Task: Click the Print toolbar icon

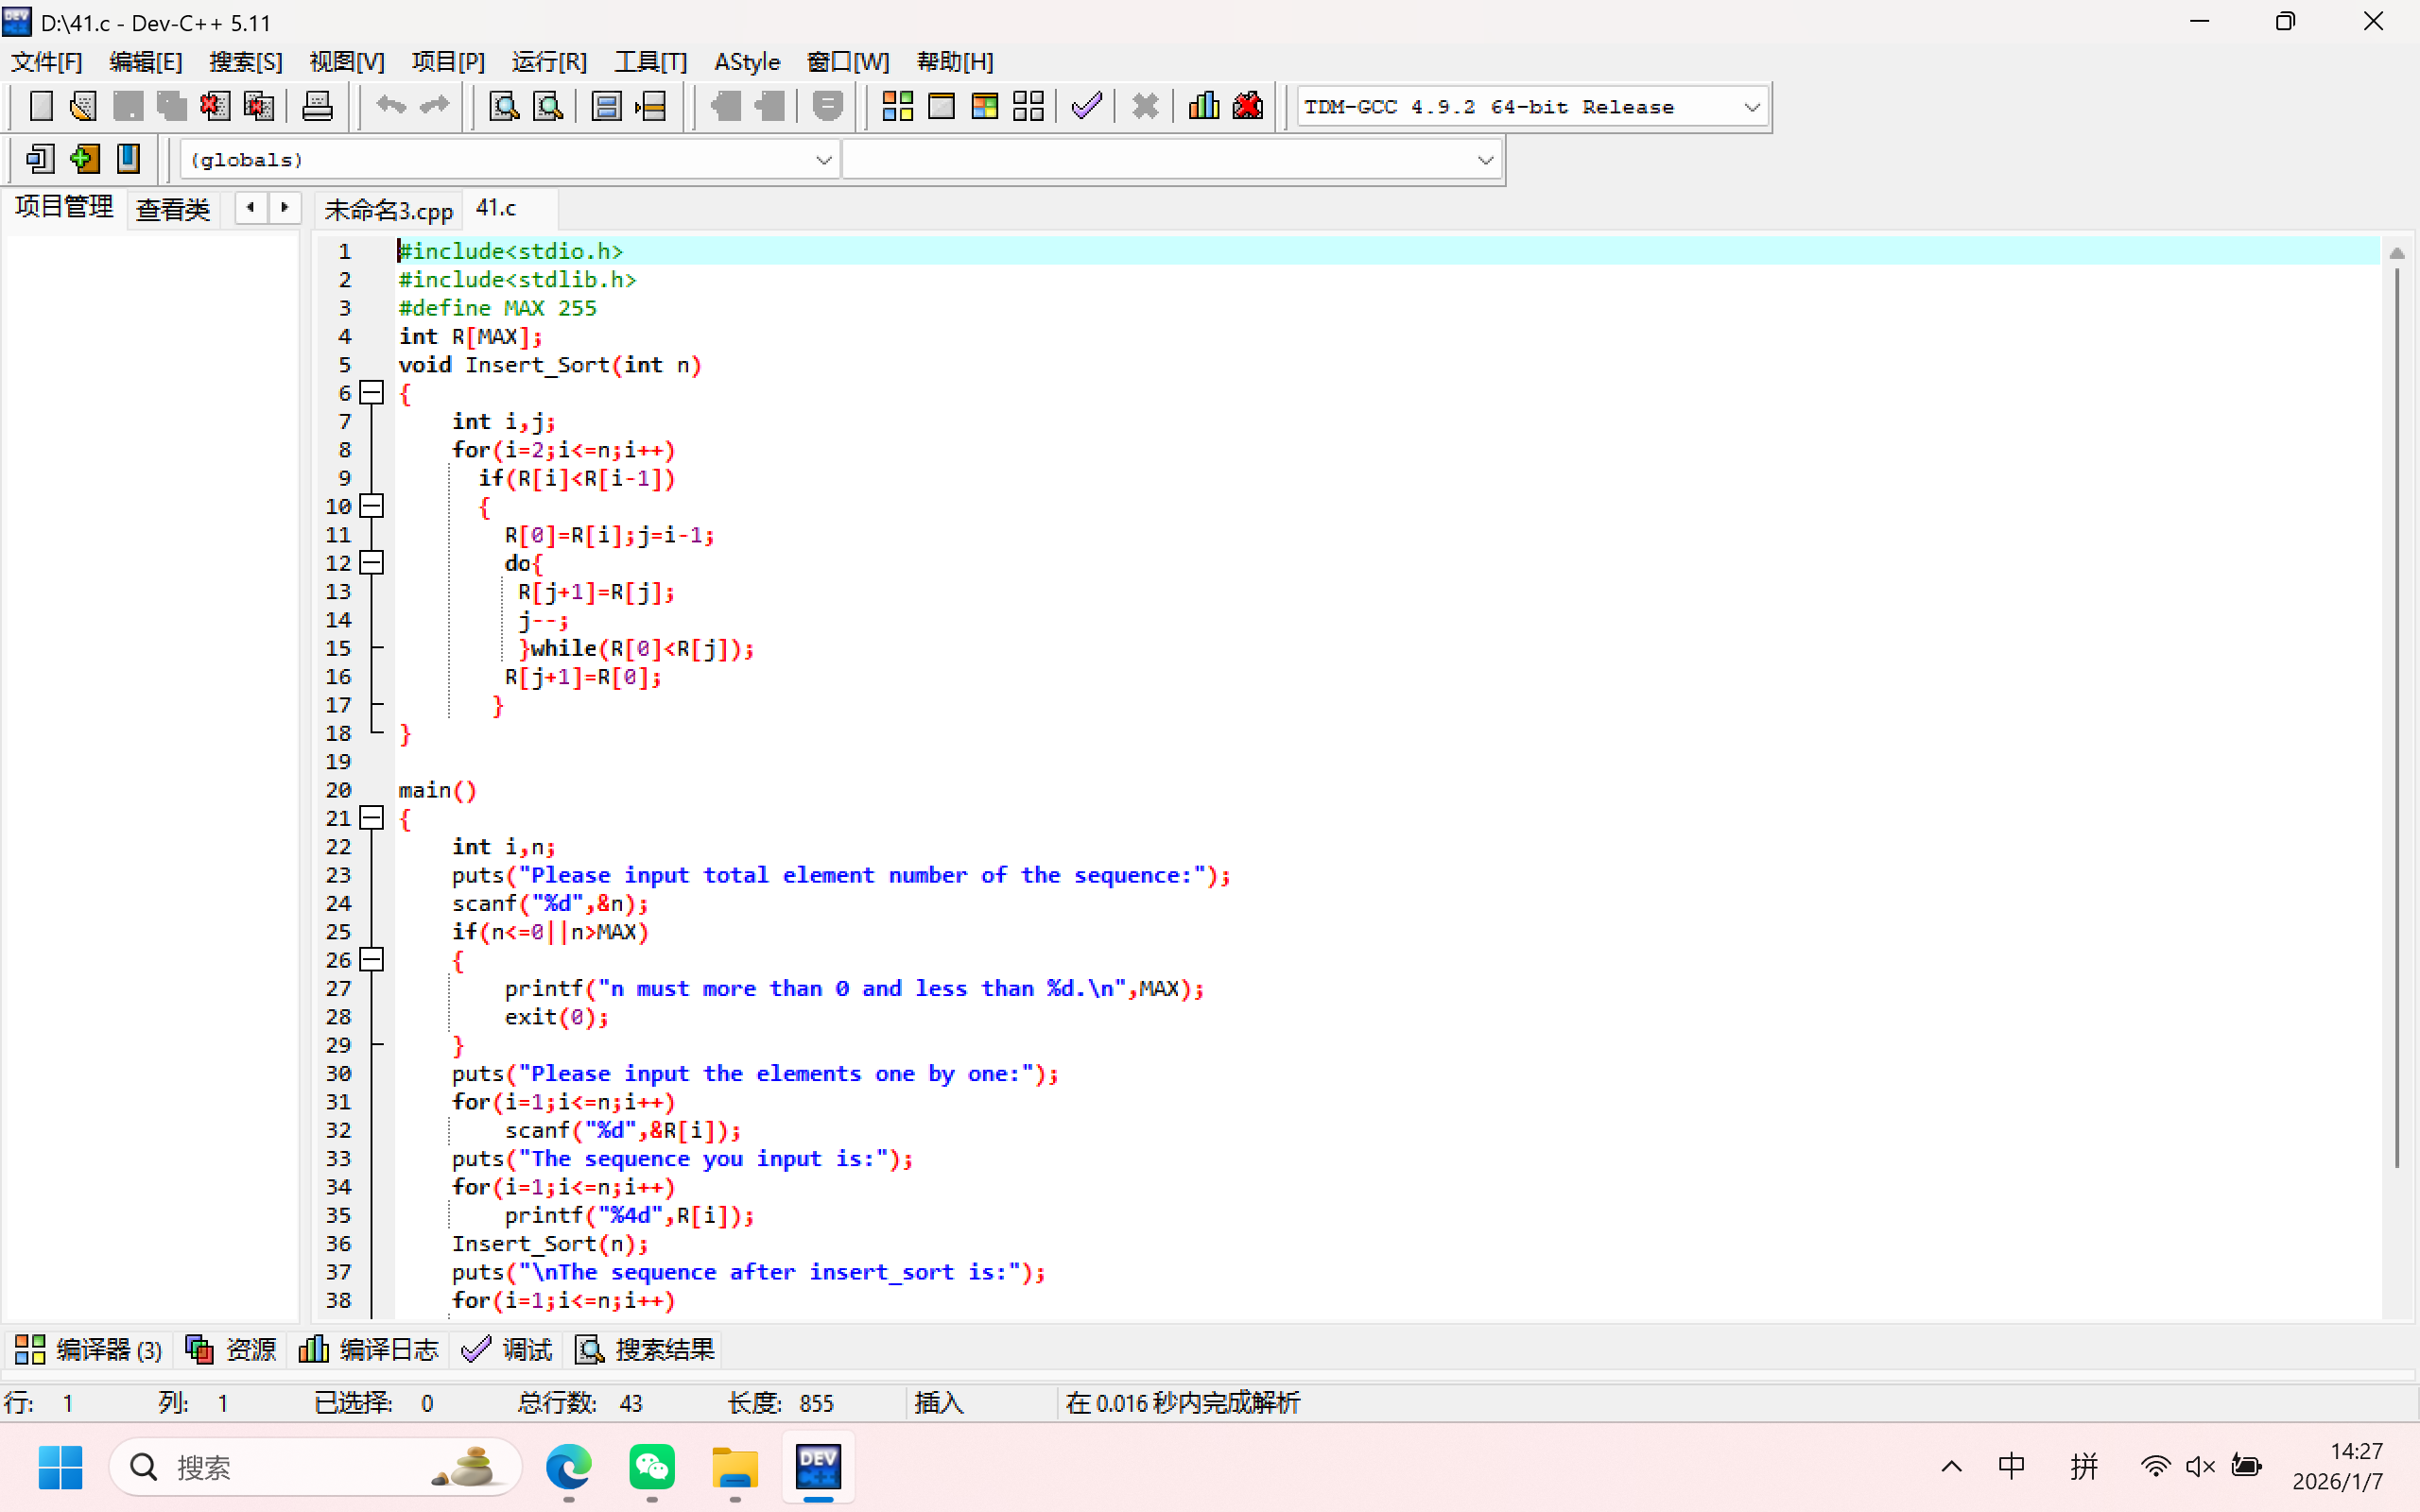Action: tap(317, 106)
